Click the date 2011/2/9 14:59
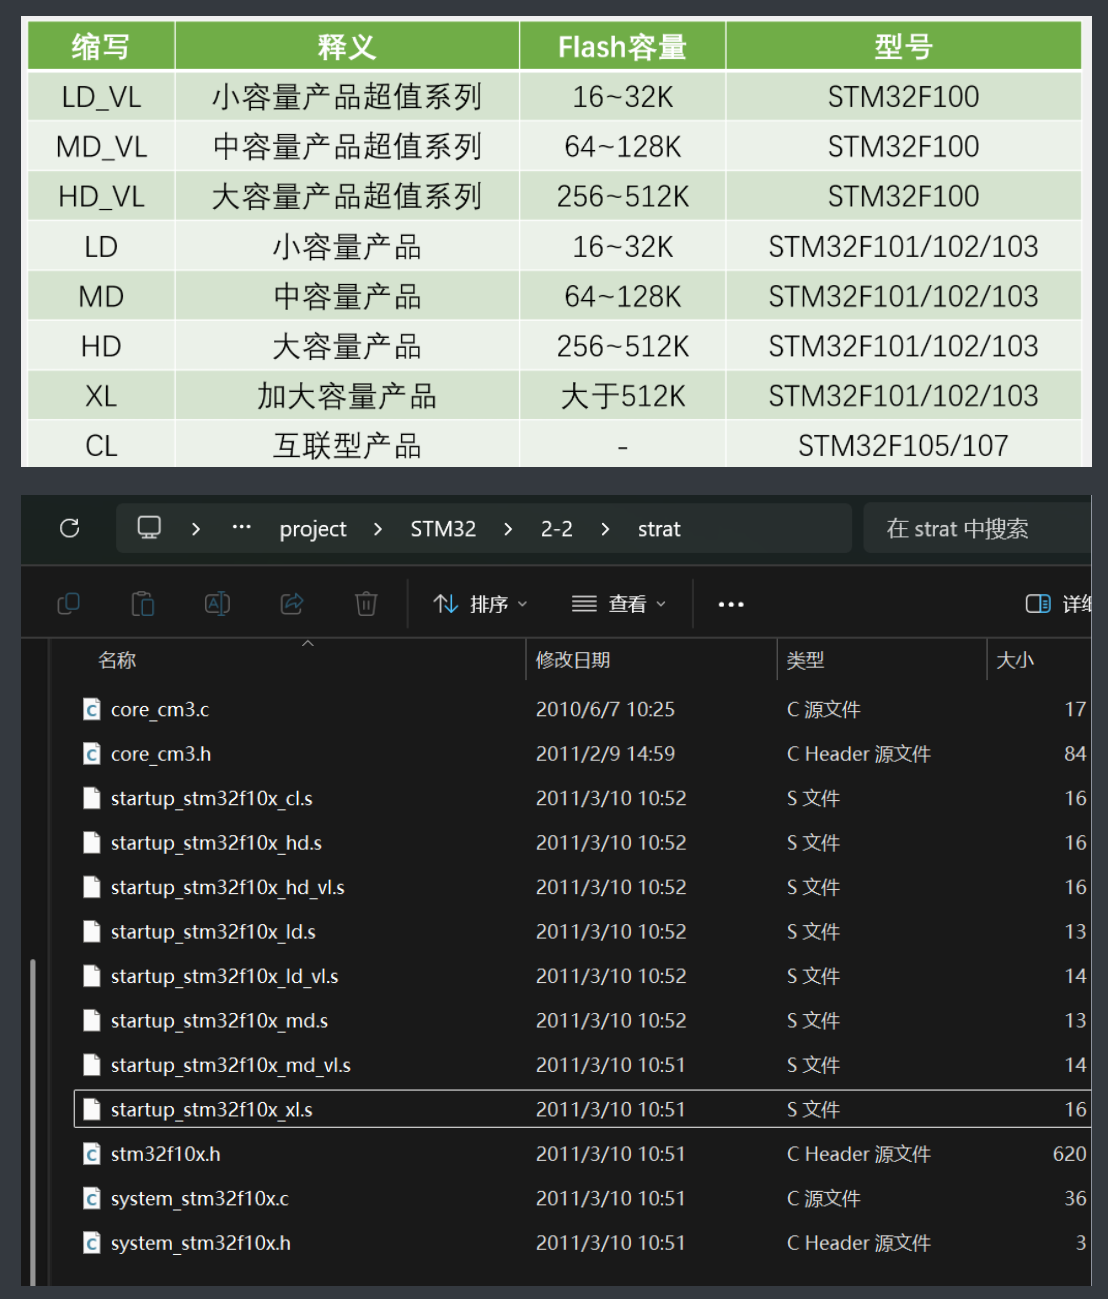This screenshot has width=1108, height=1299. coord(605,754)
